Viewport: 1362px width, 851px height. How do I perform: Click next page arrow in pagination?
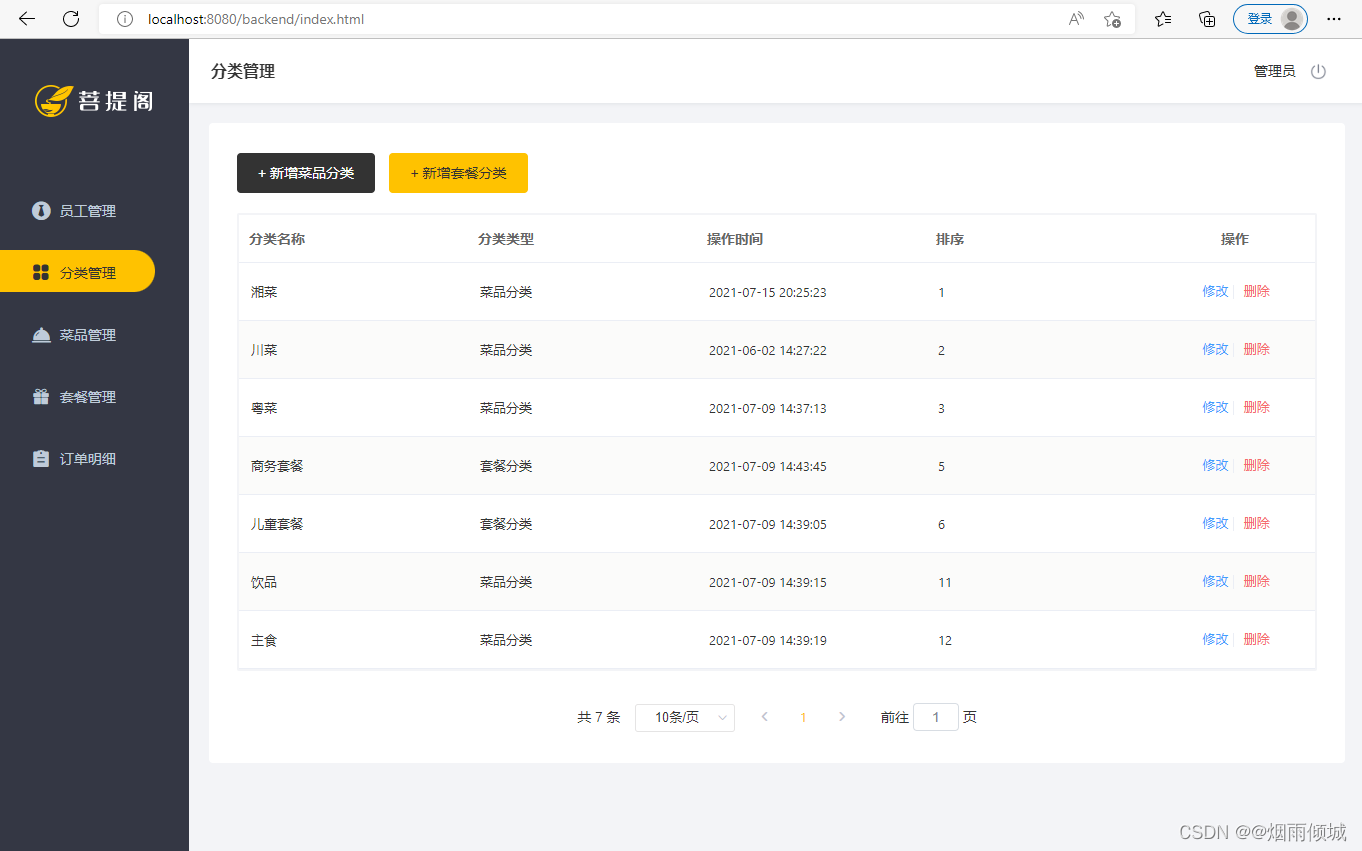coord(842,717)
